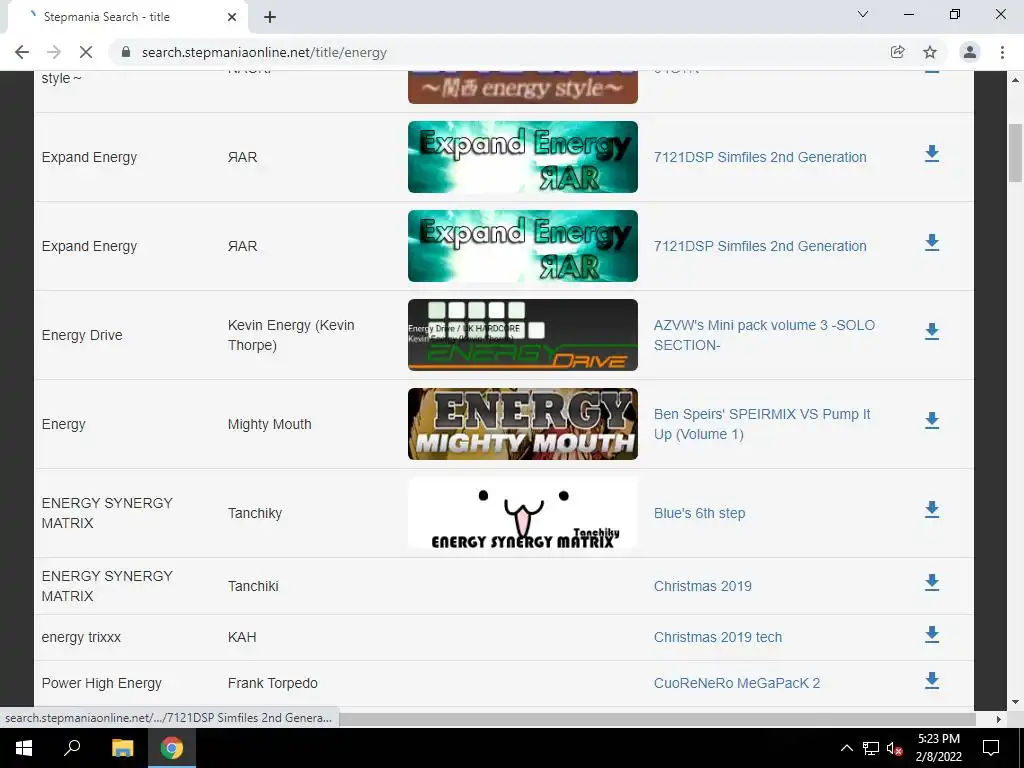View site security lock info
1024x768 pixels.
click(x=126, y=52)
